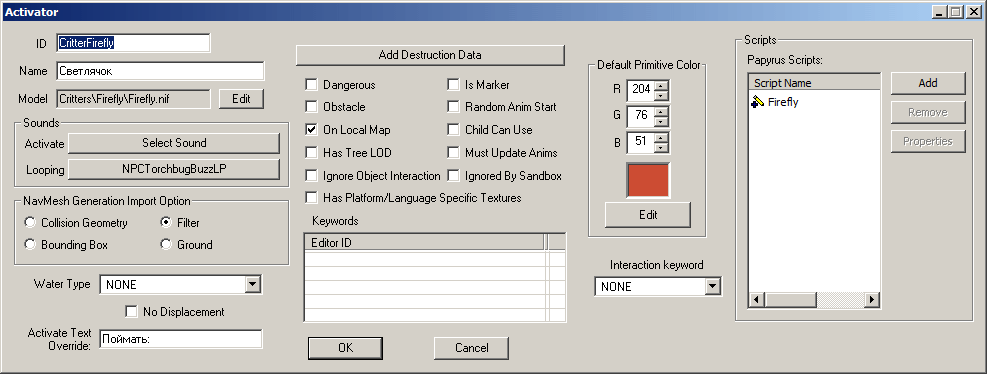This screenshot has height=374, width=987.
Task: Click Add Destruction Data button
Action: 431,55
